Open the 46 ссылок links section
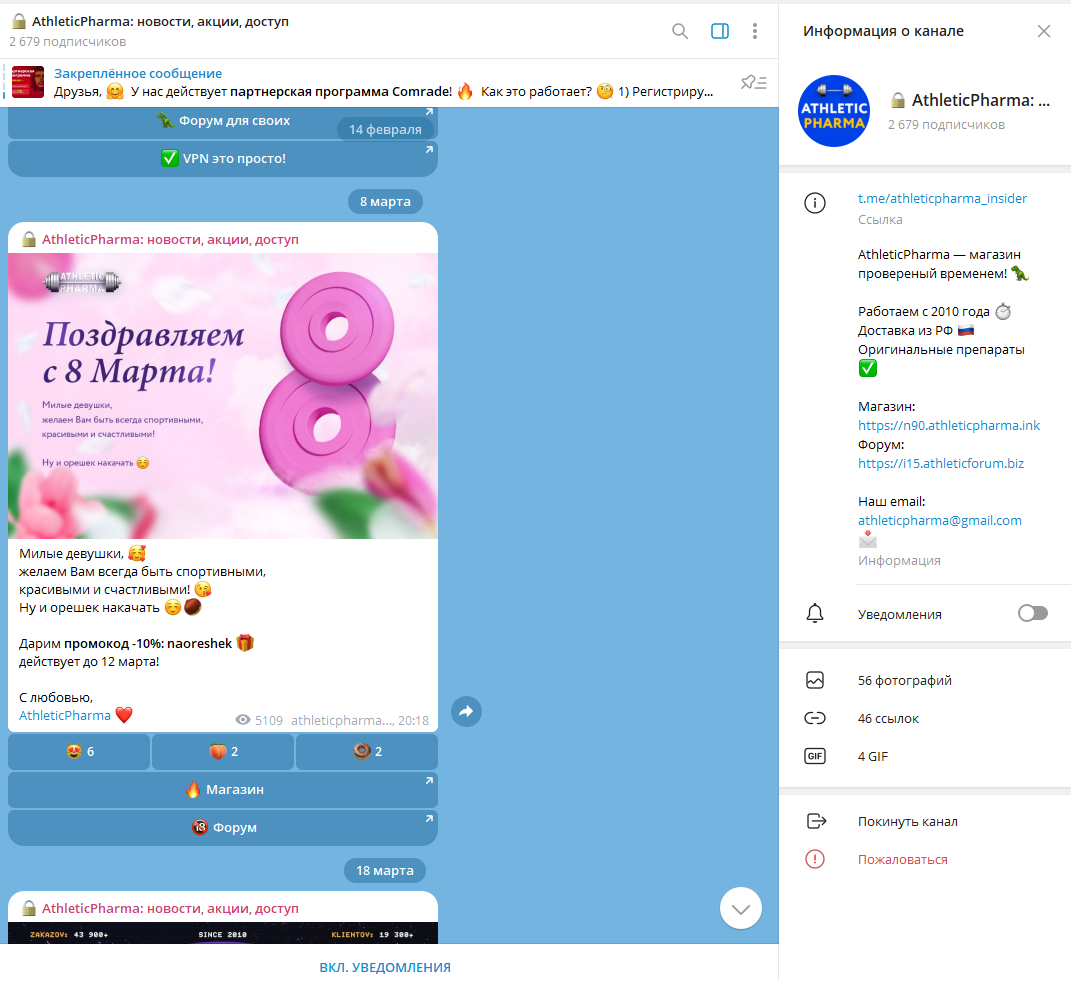This screenshot has width=1071, height=981. 888,718
